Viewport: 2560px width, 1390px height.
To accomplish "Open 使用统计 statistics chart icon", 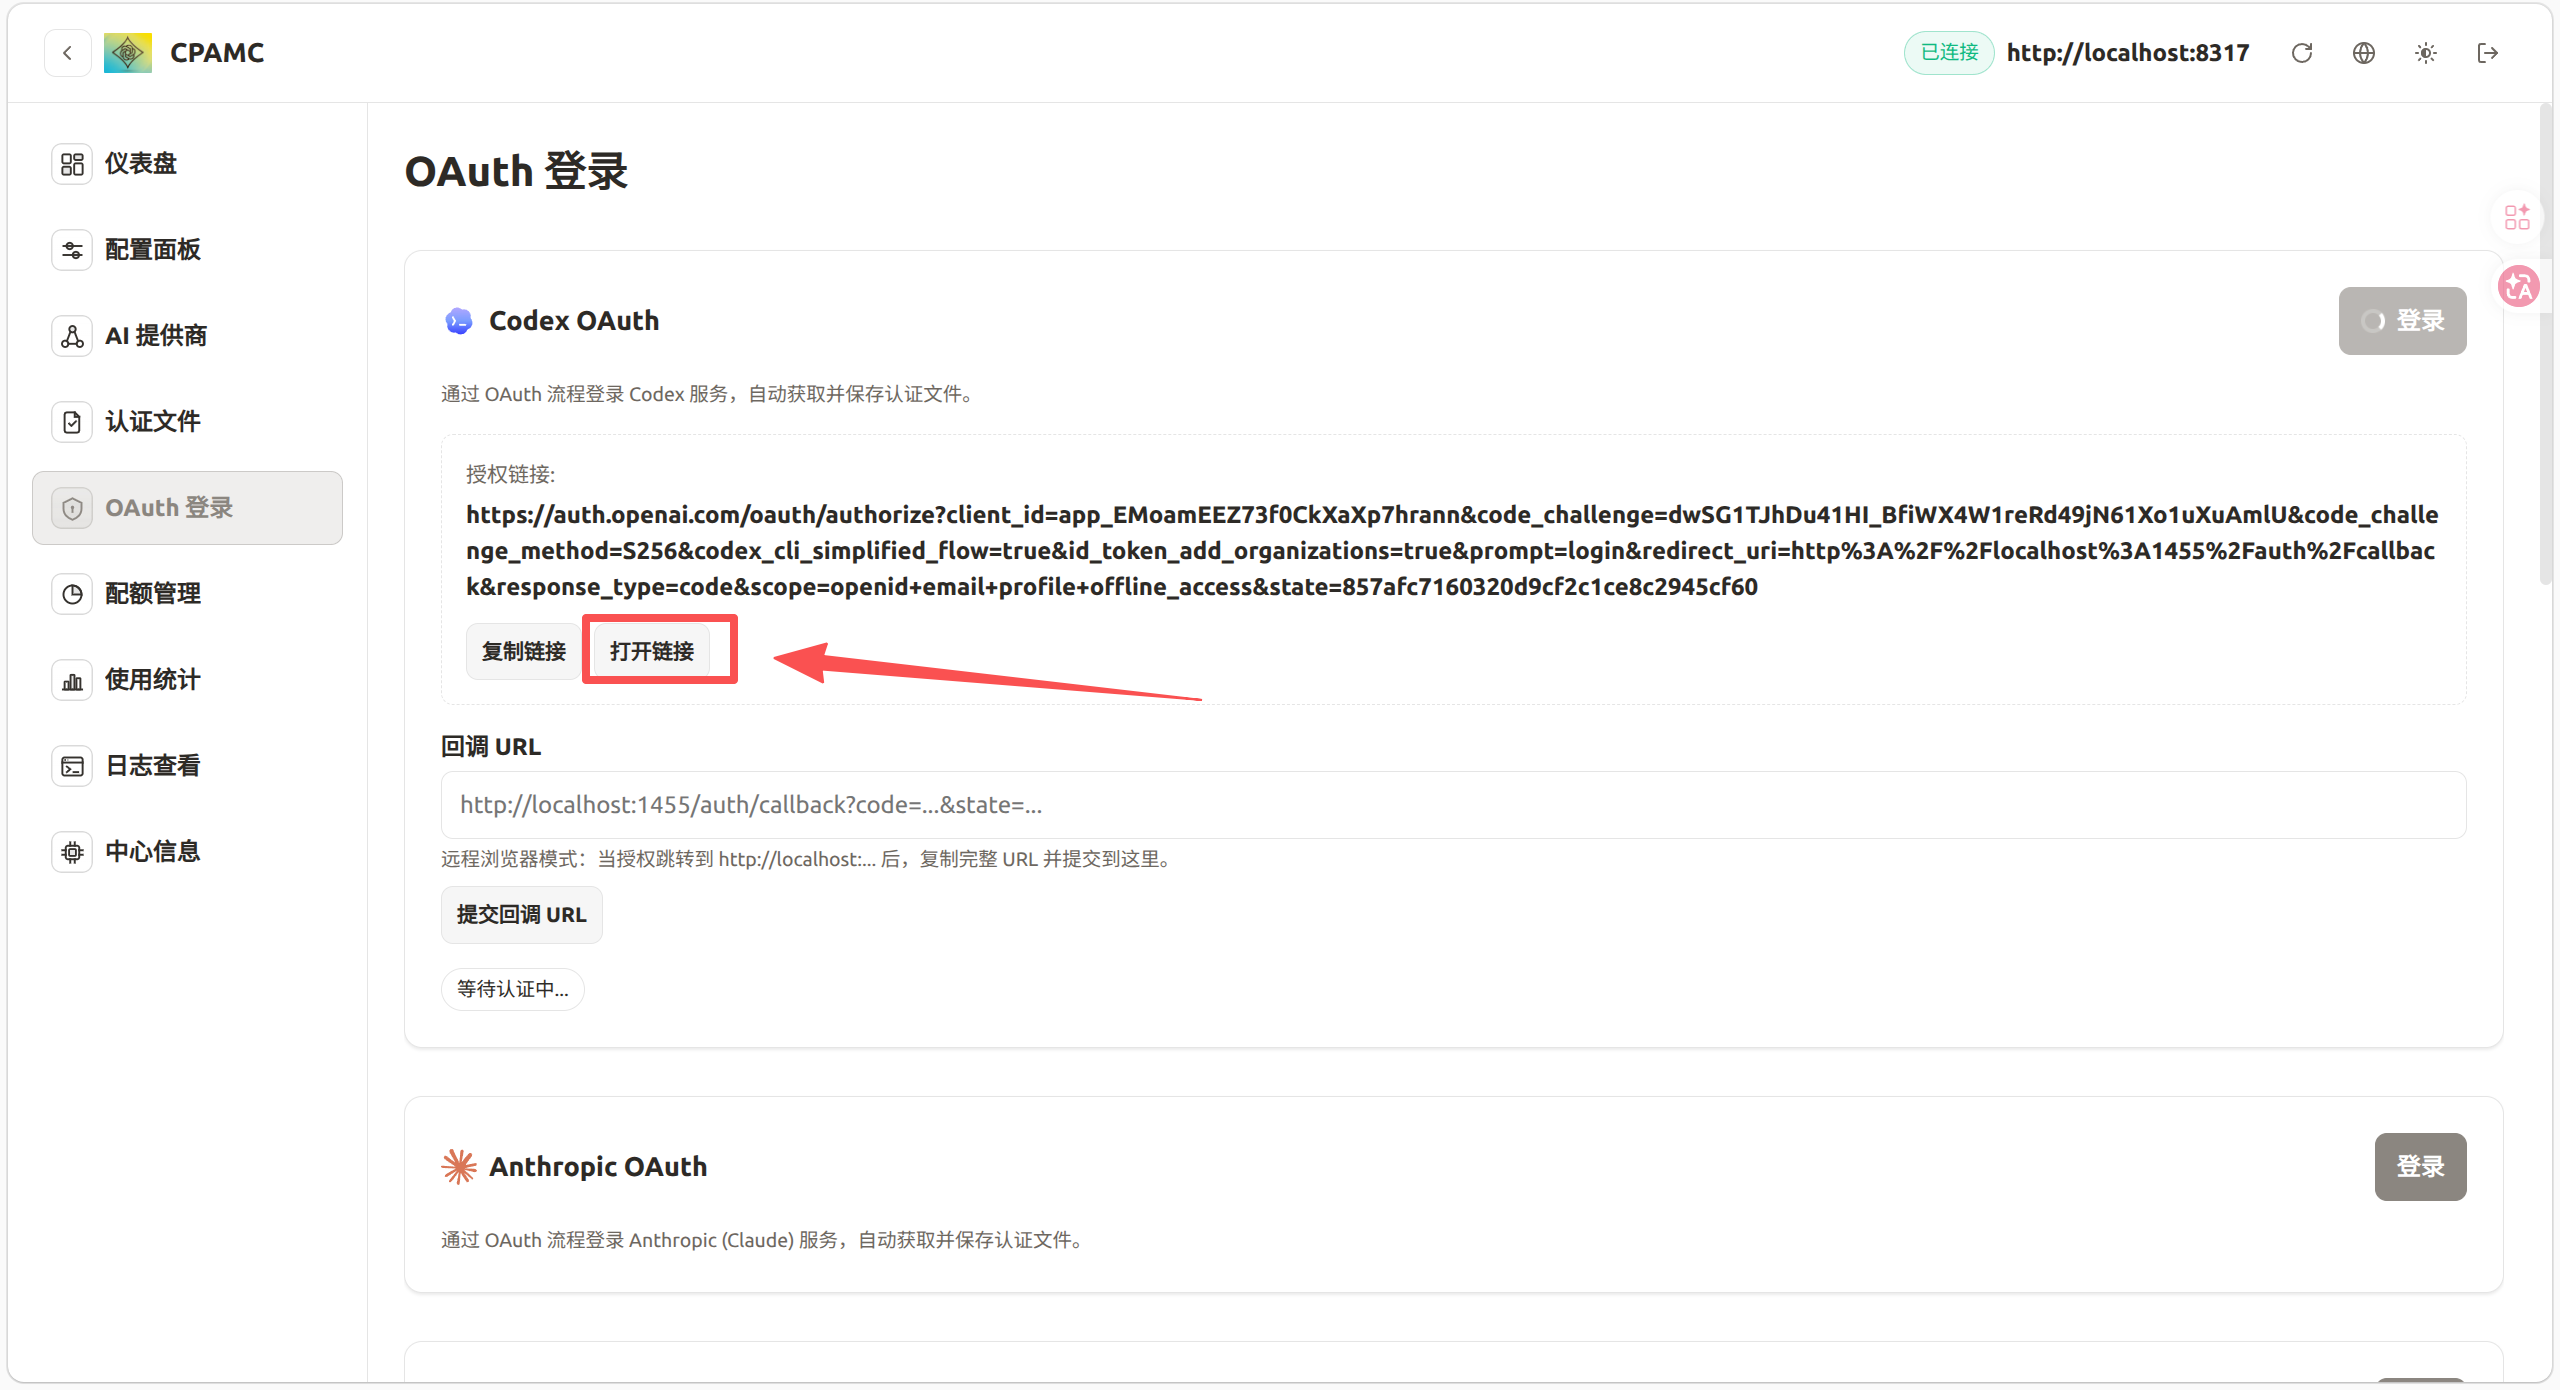I will tap(71, 679).
